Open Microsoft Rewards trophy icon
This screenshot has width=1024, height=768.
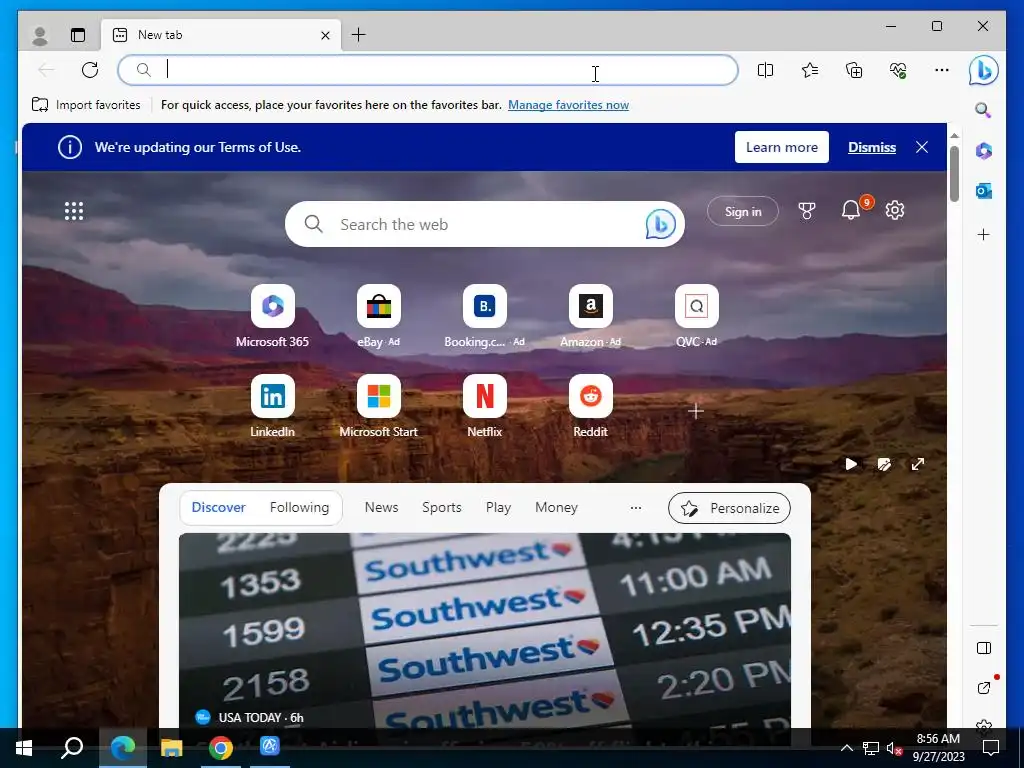(807, 210)
